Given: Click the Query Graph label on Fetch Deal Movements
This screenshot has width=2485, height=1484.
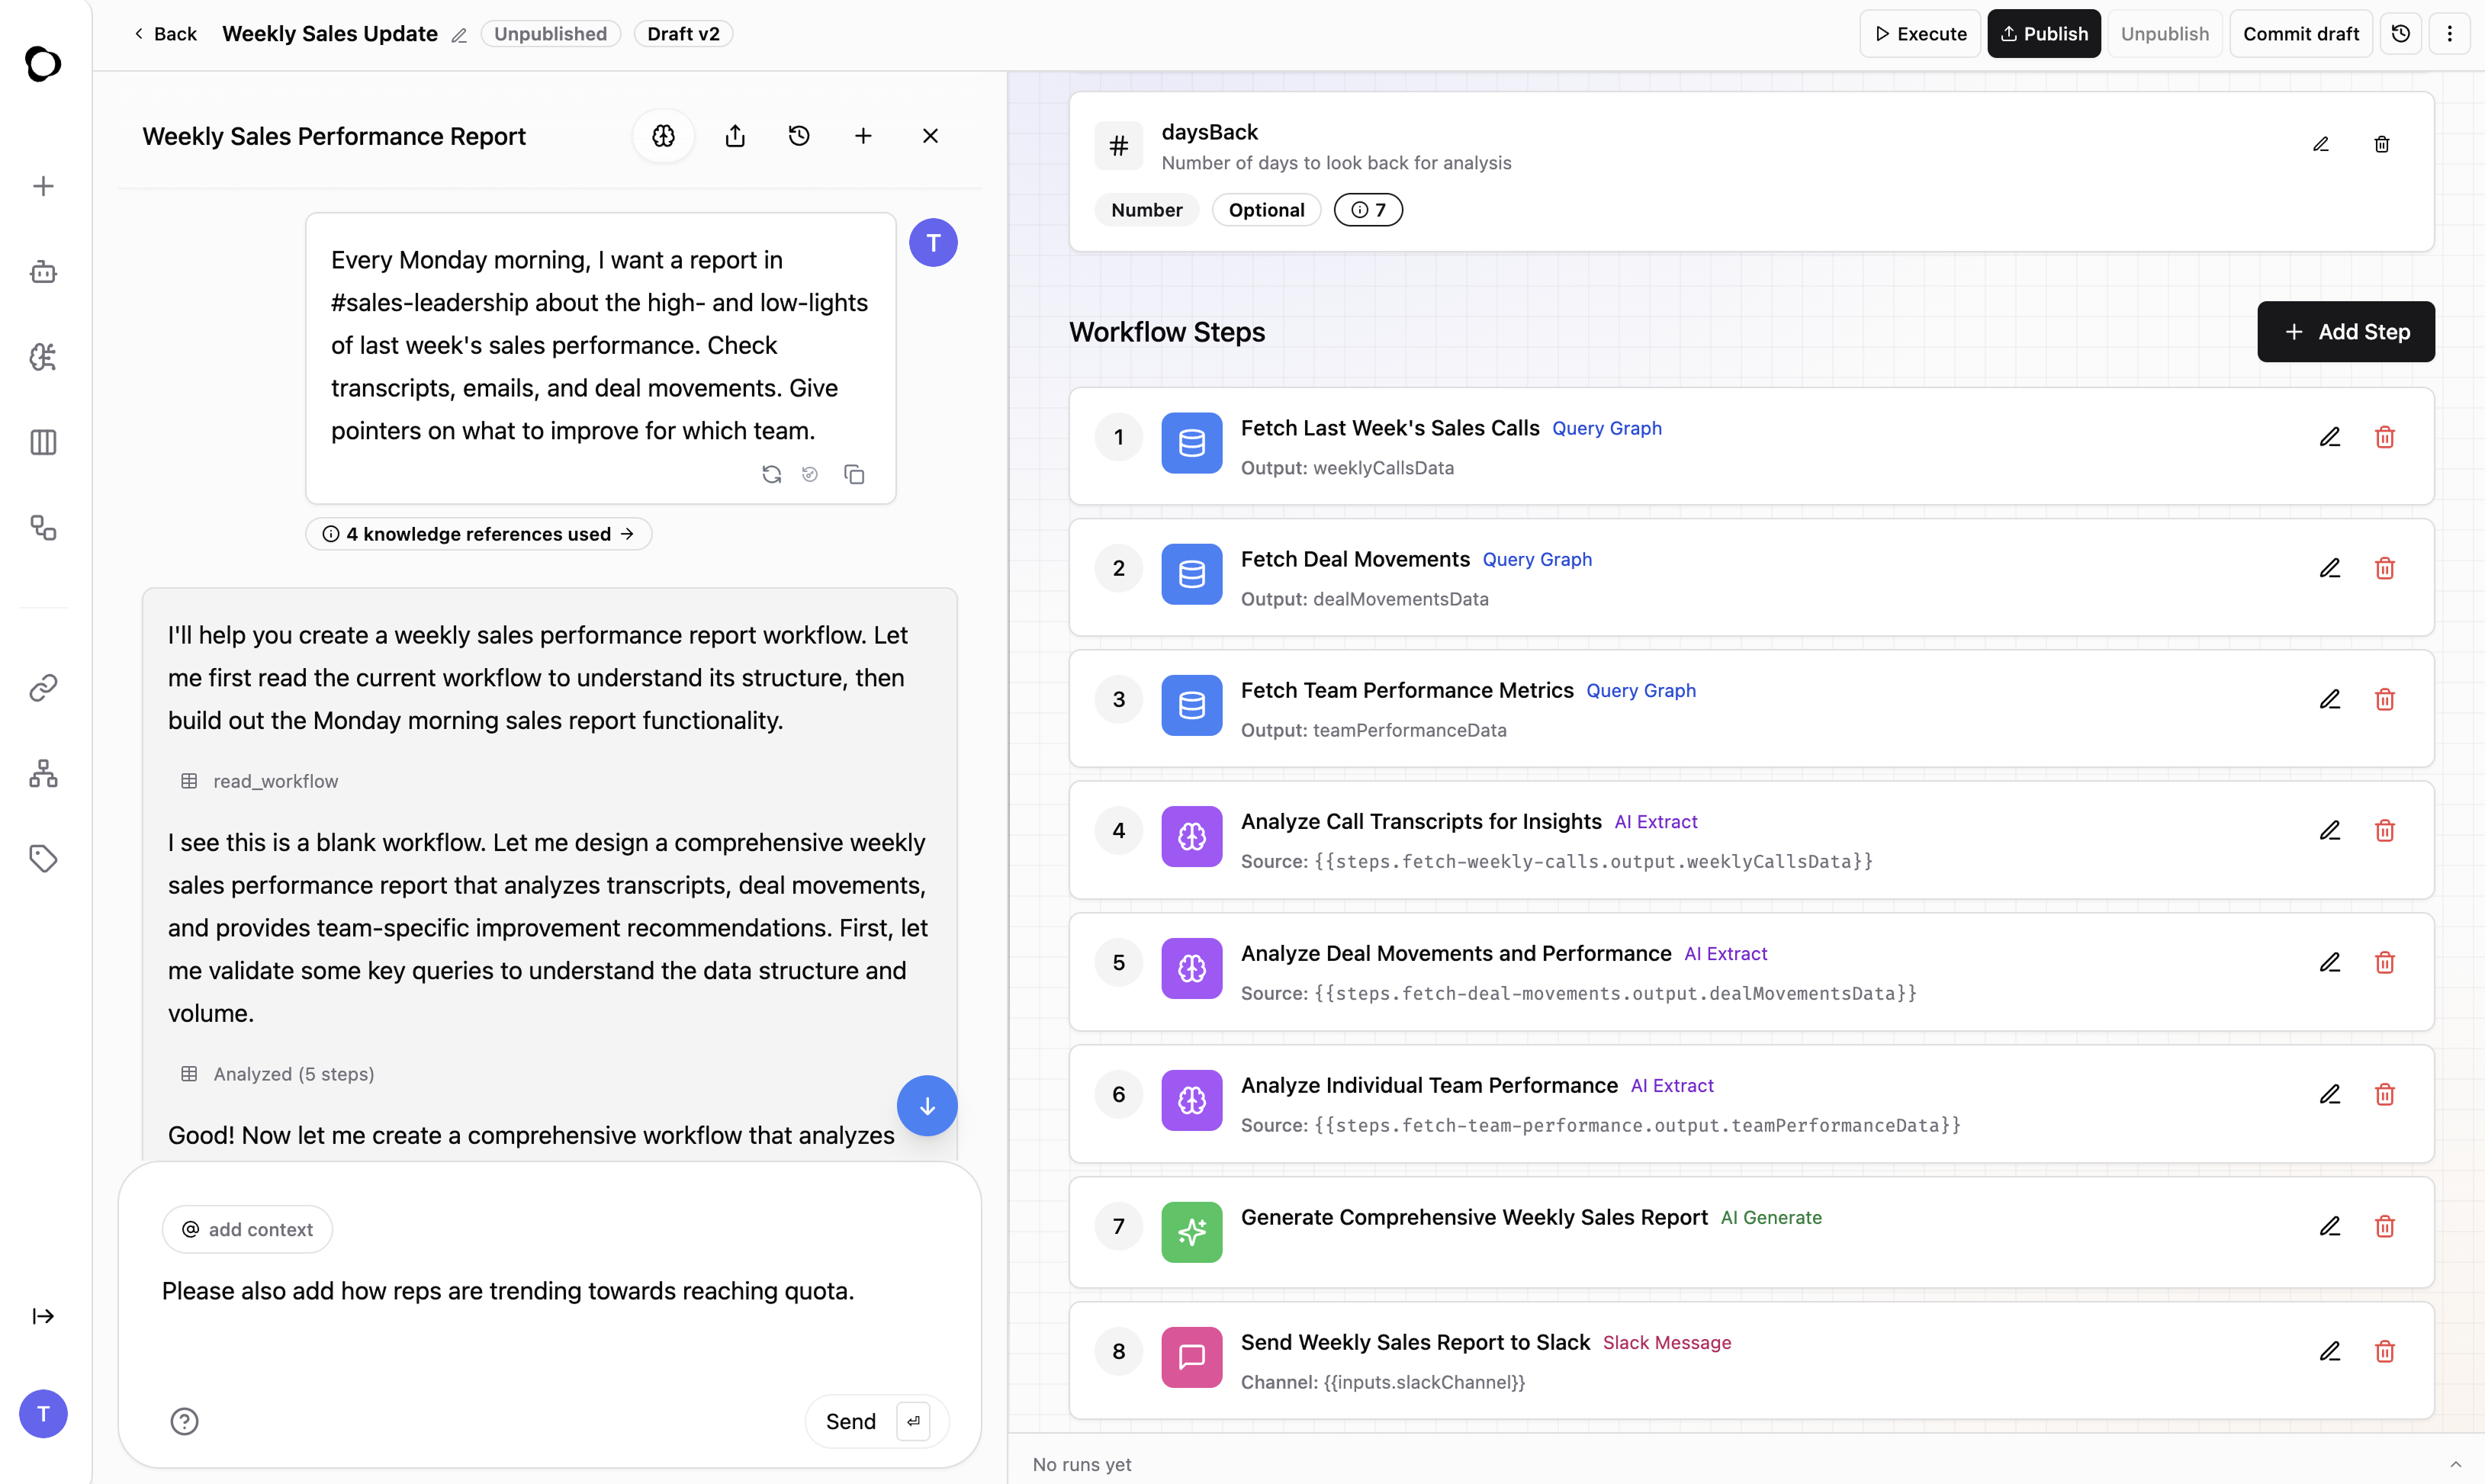Looking at the screenshot, I should click(1537, 560).
